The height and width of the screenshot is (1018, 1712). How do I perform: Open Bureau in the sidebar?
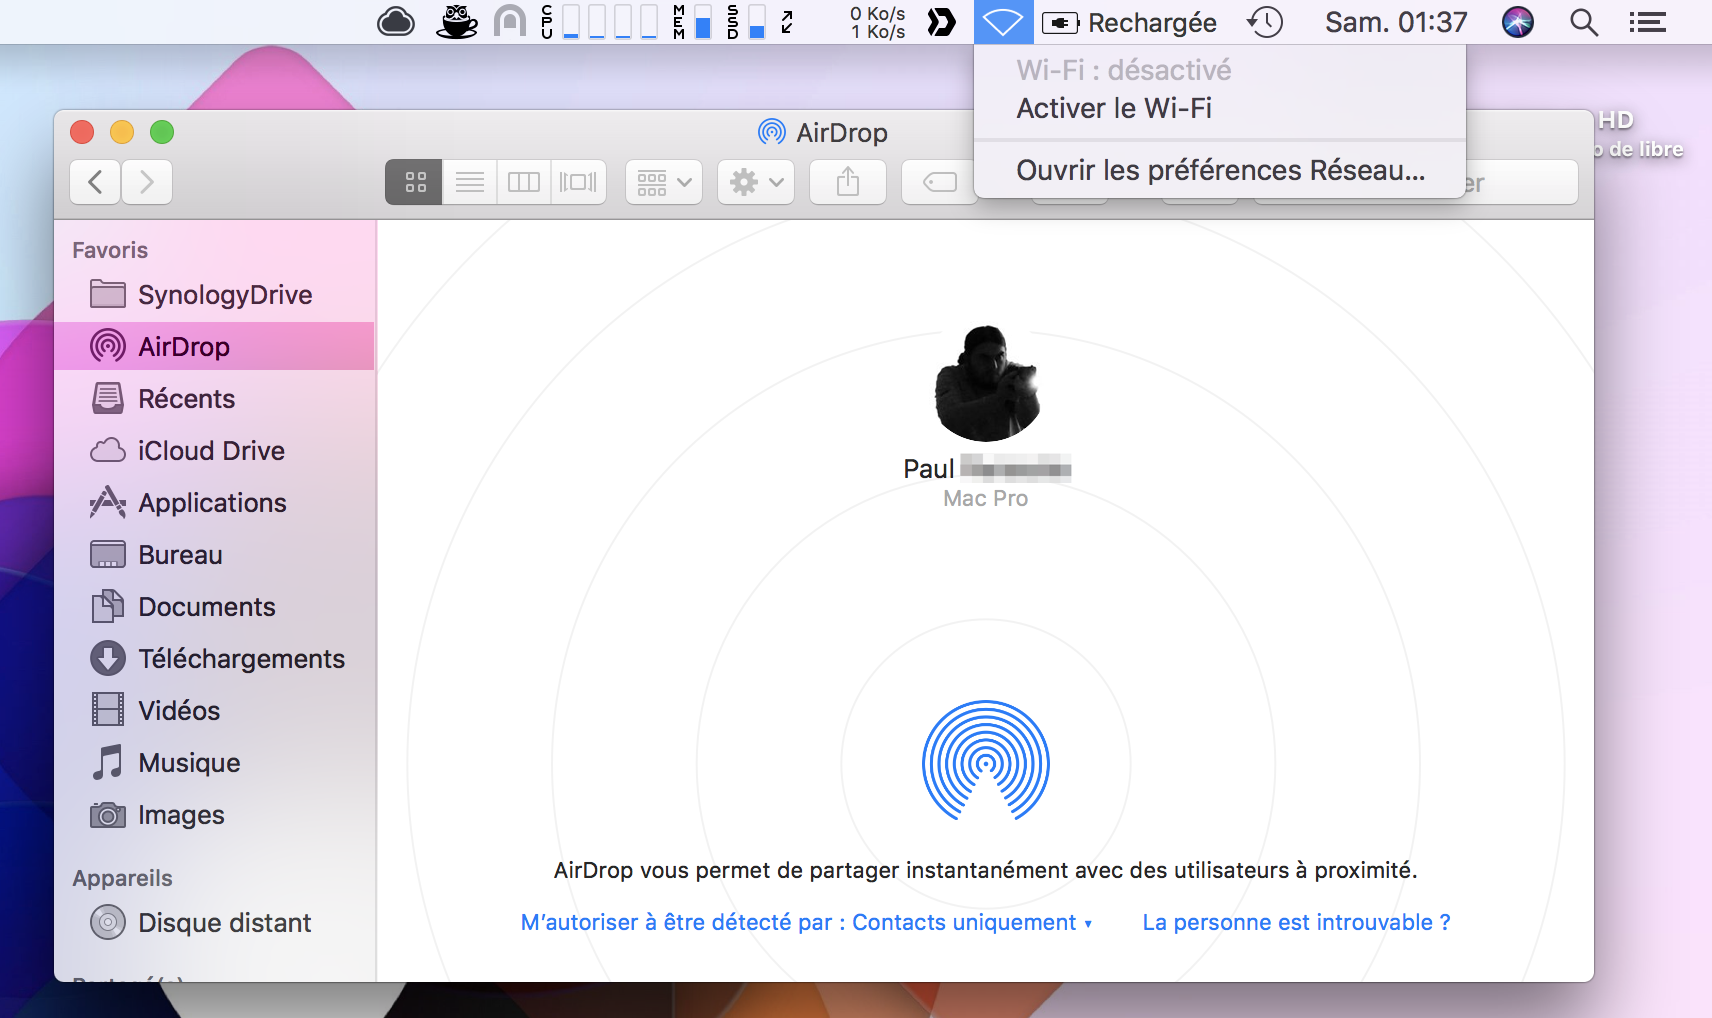click(x=214, y=555)
